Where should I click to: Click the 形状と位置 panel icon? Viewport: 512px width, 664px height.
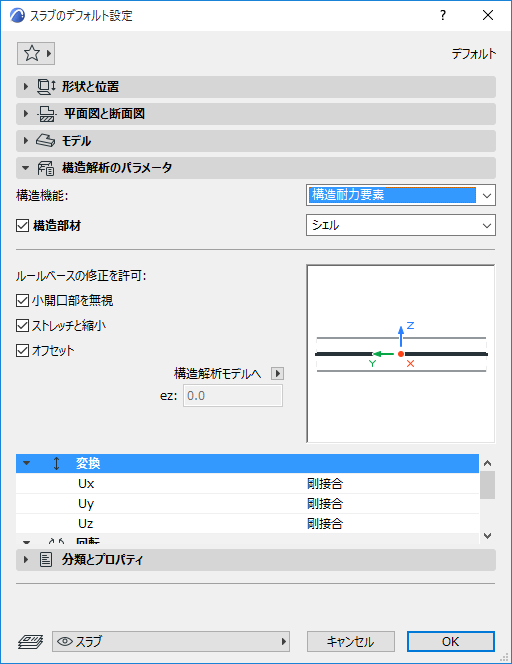(46, 87)
